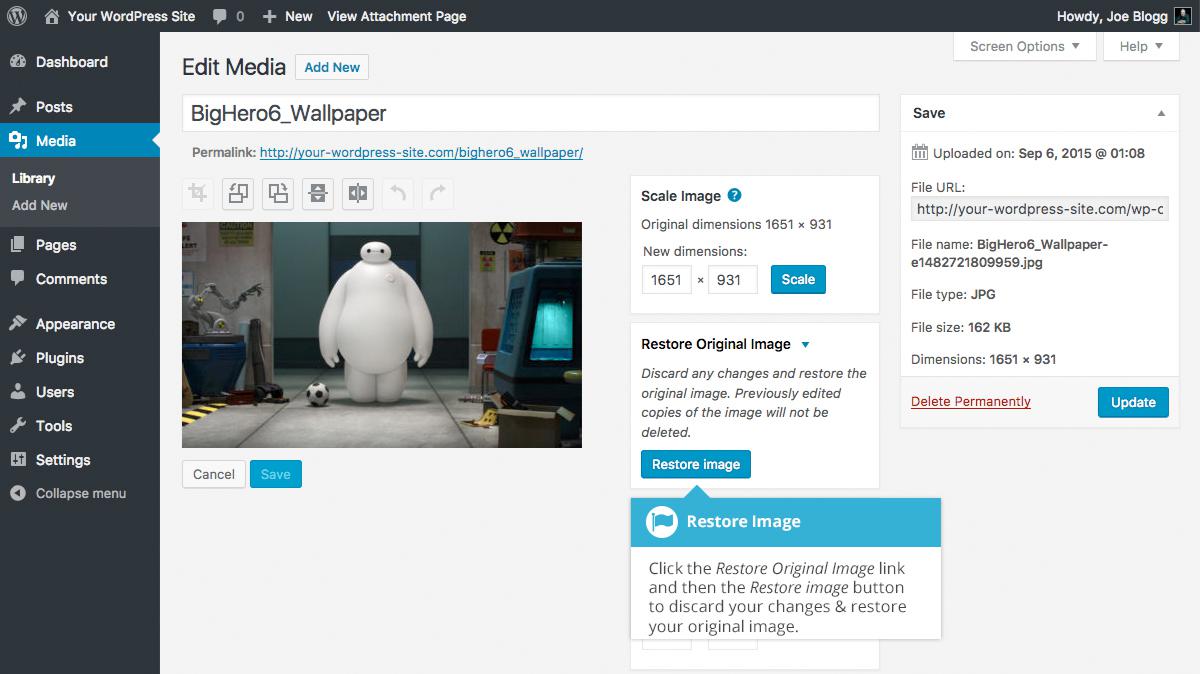
Task: Cancel the image editing
Action: (x=214, y=474)
